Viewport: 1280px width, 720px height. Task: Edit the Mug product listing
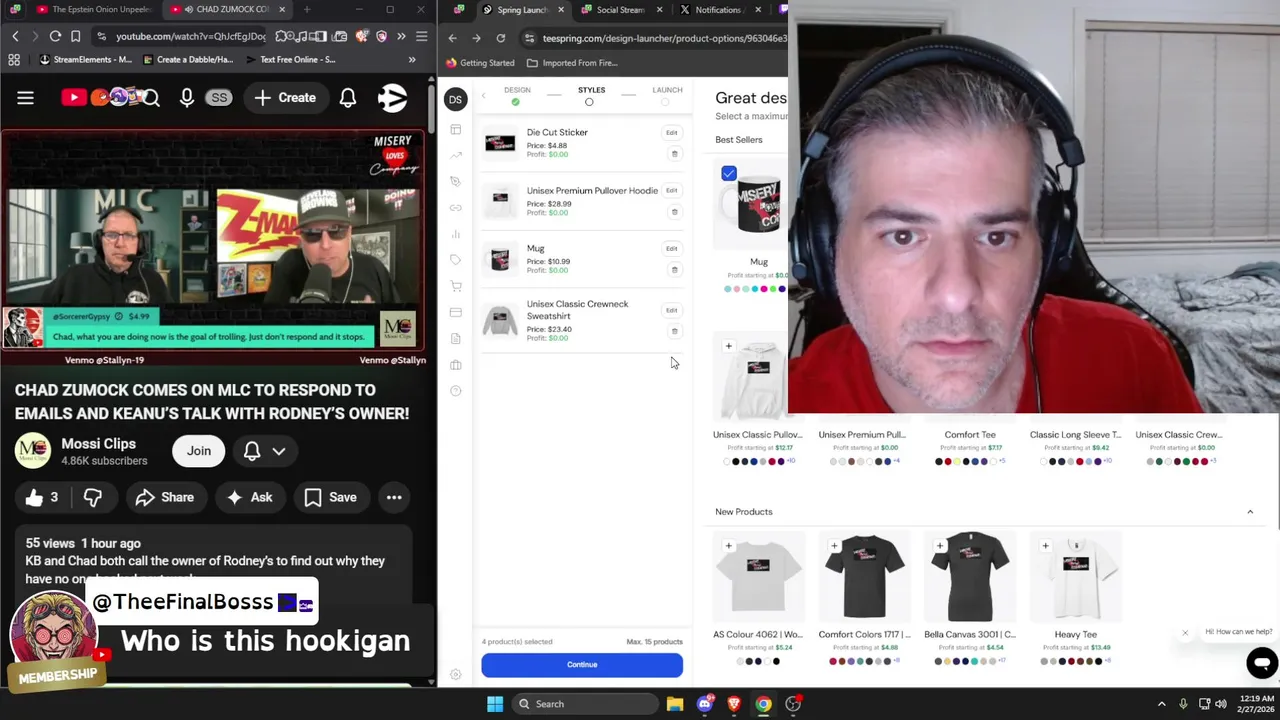[672, 248]
